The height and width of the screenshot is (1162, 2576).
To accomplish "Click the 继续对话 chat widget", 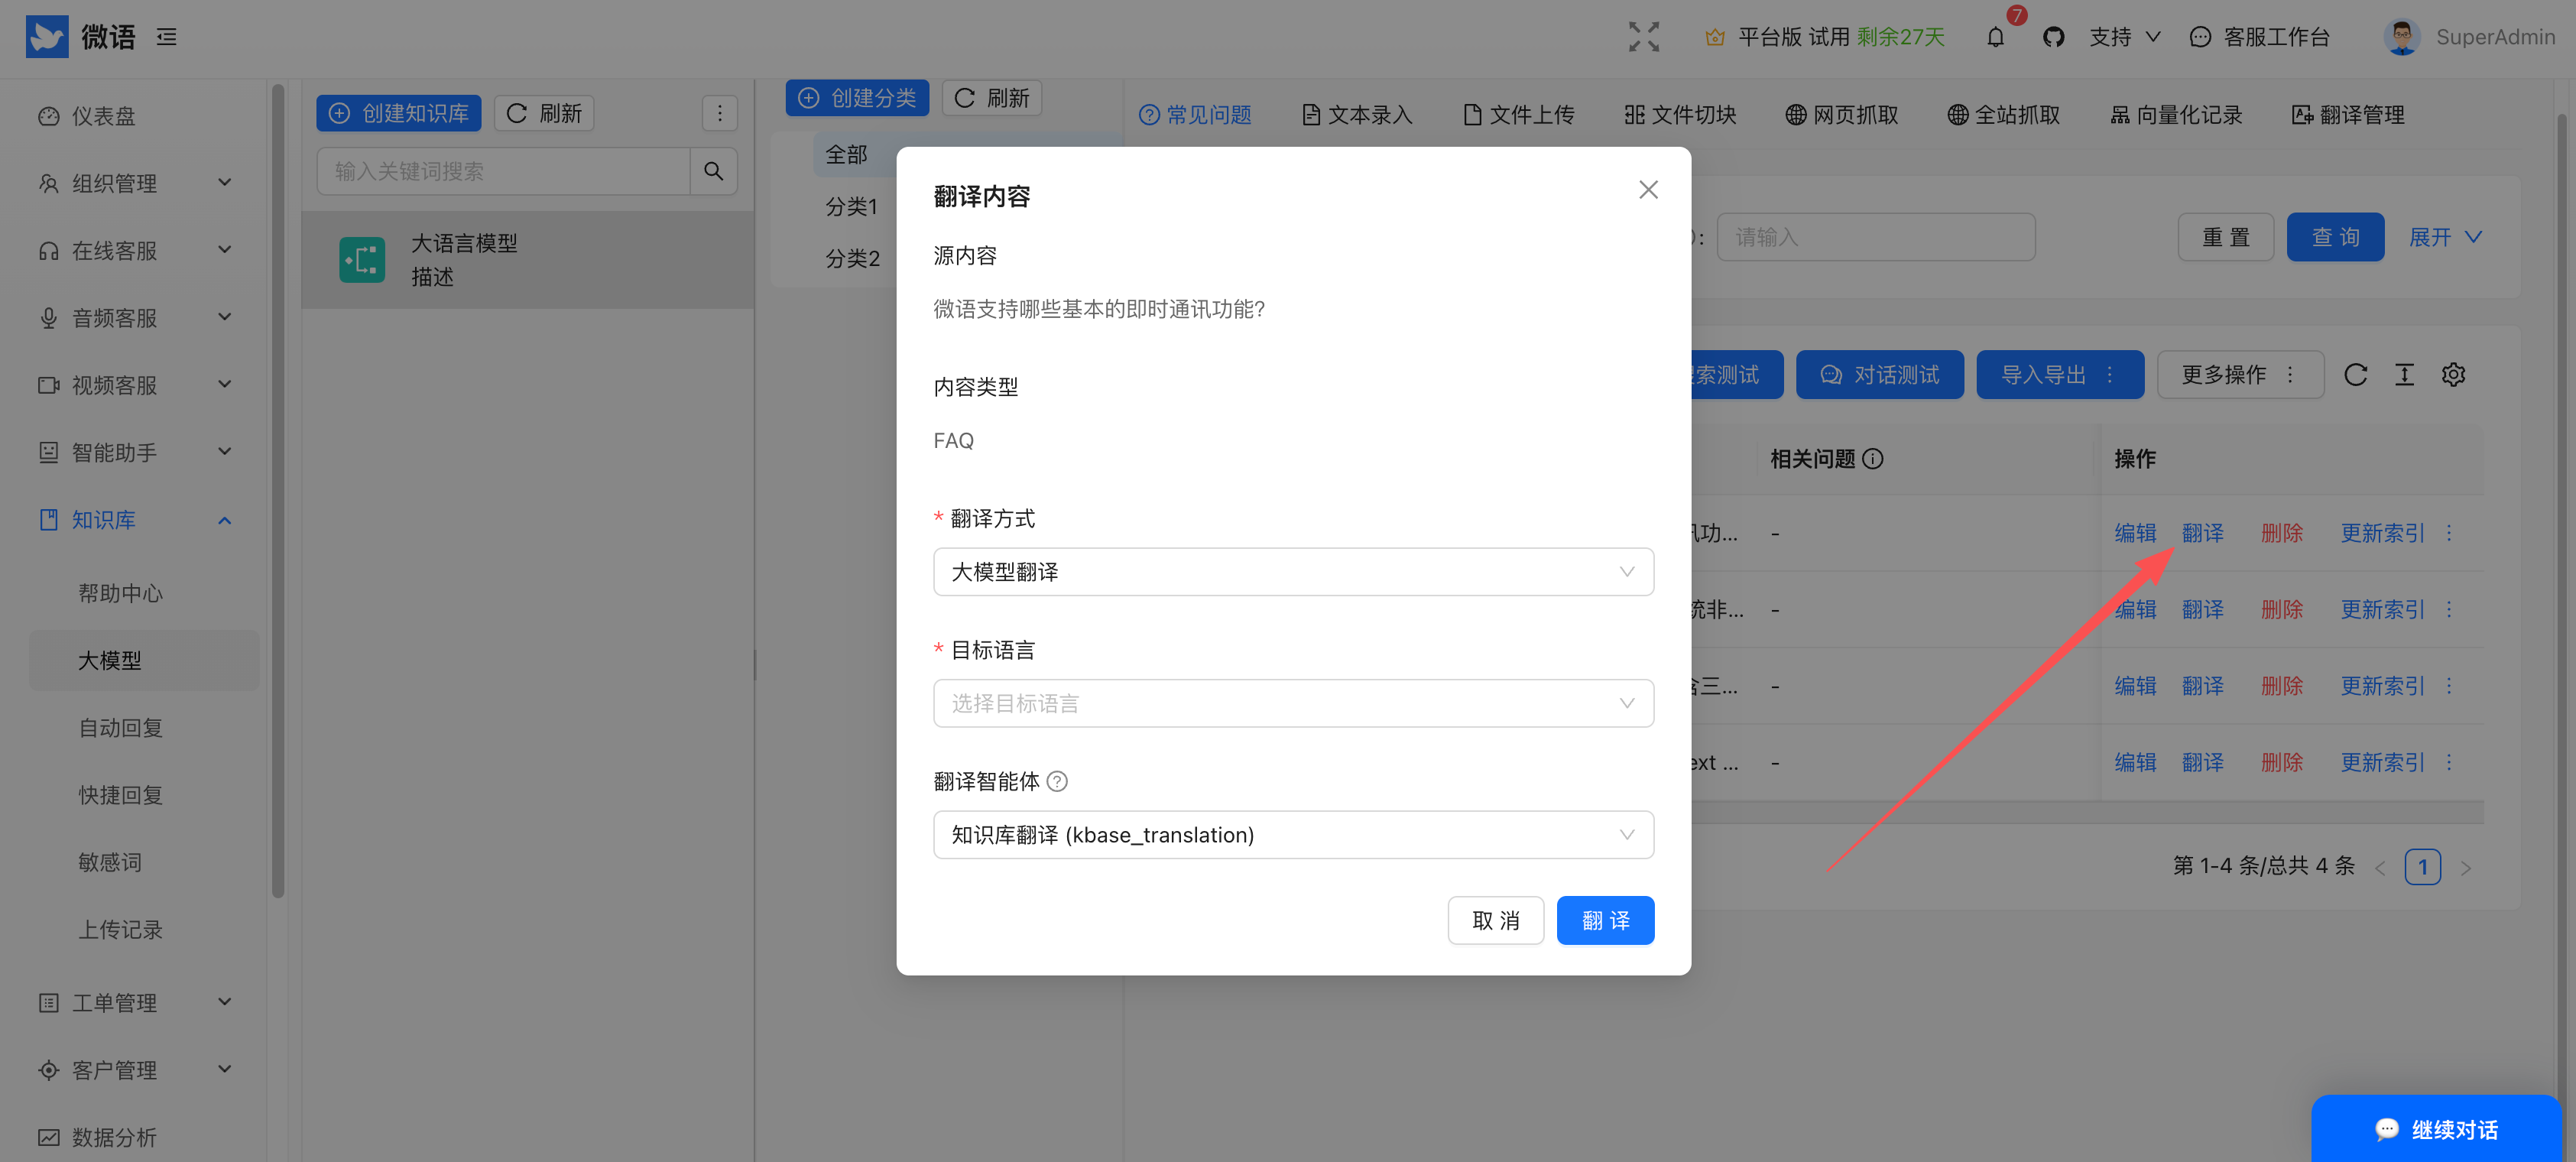I will click(x=2436, y=1129).
